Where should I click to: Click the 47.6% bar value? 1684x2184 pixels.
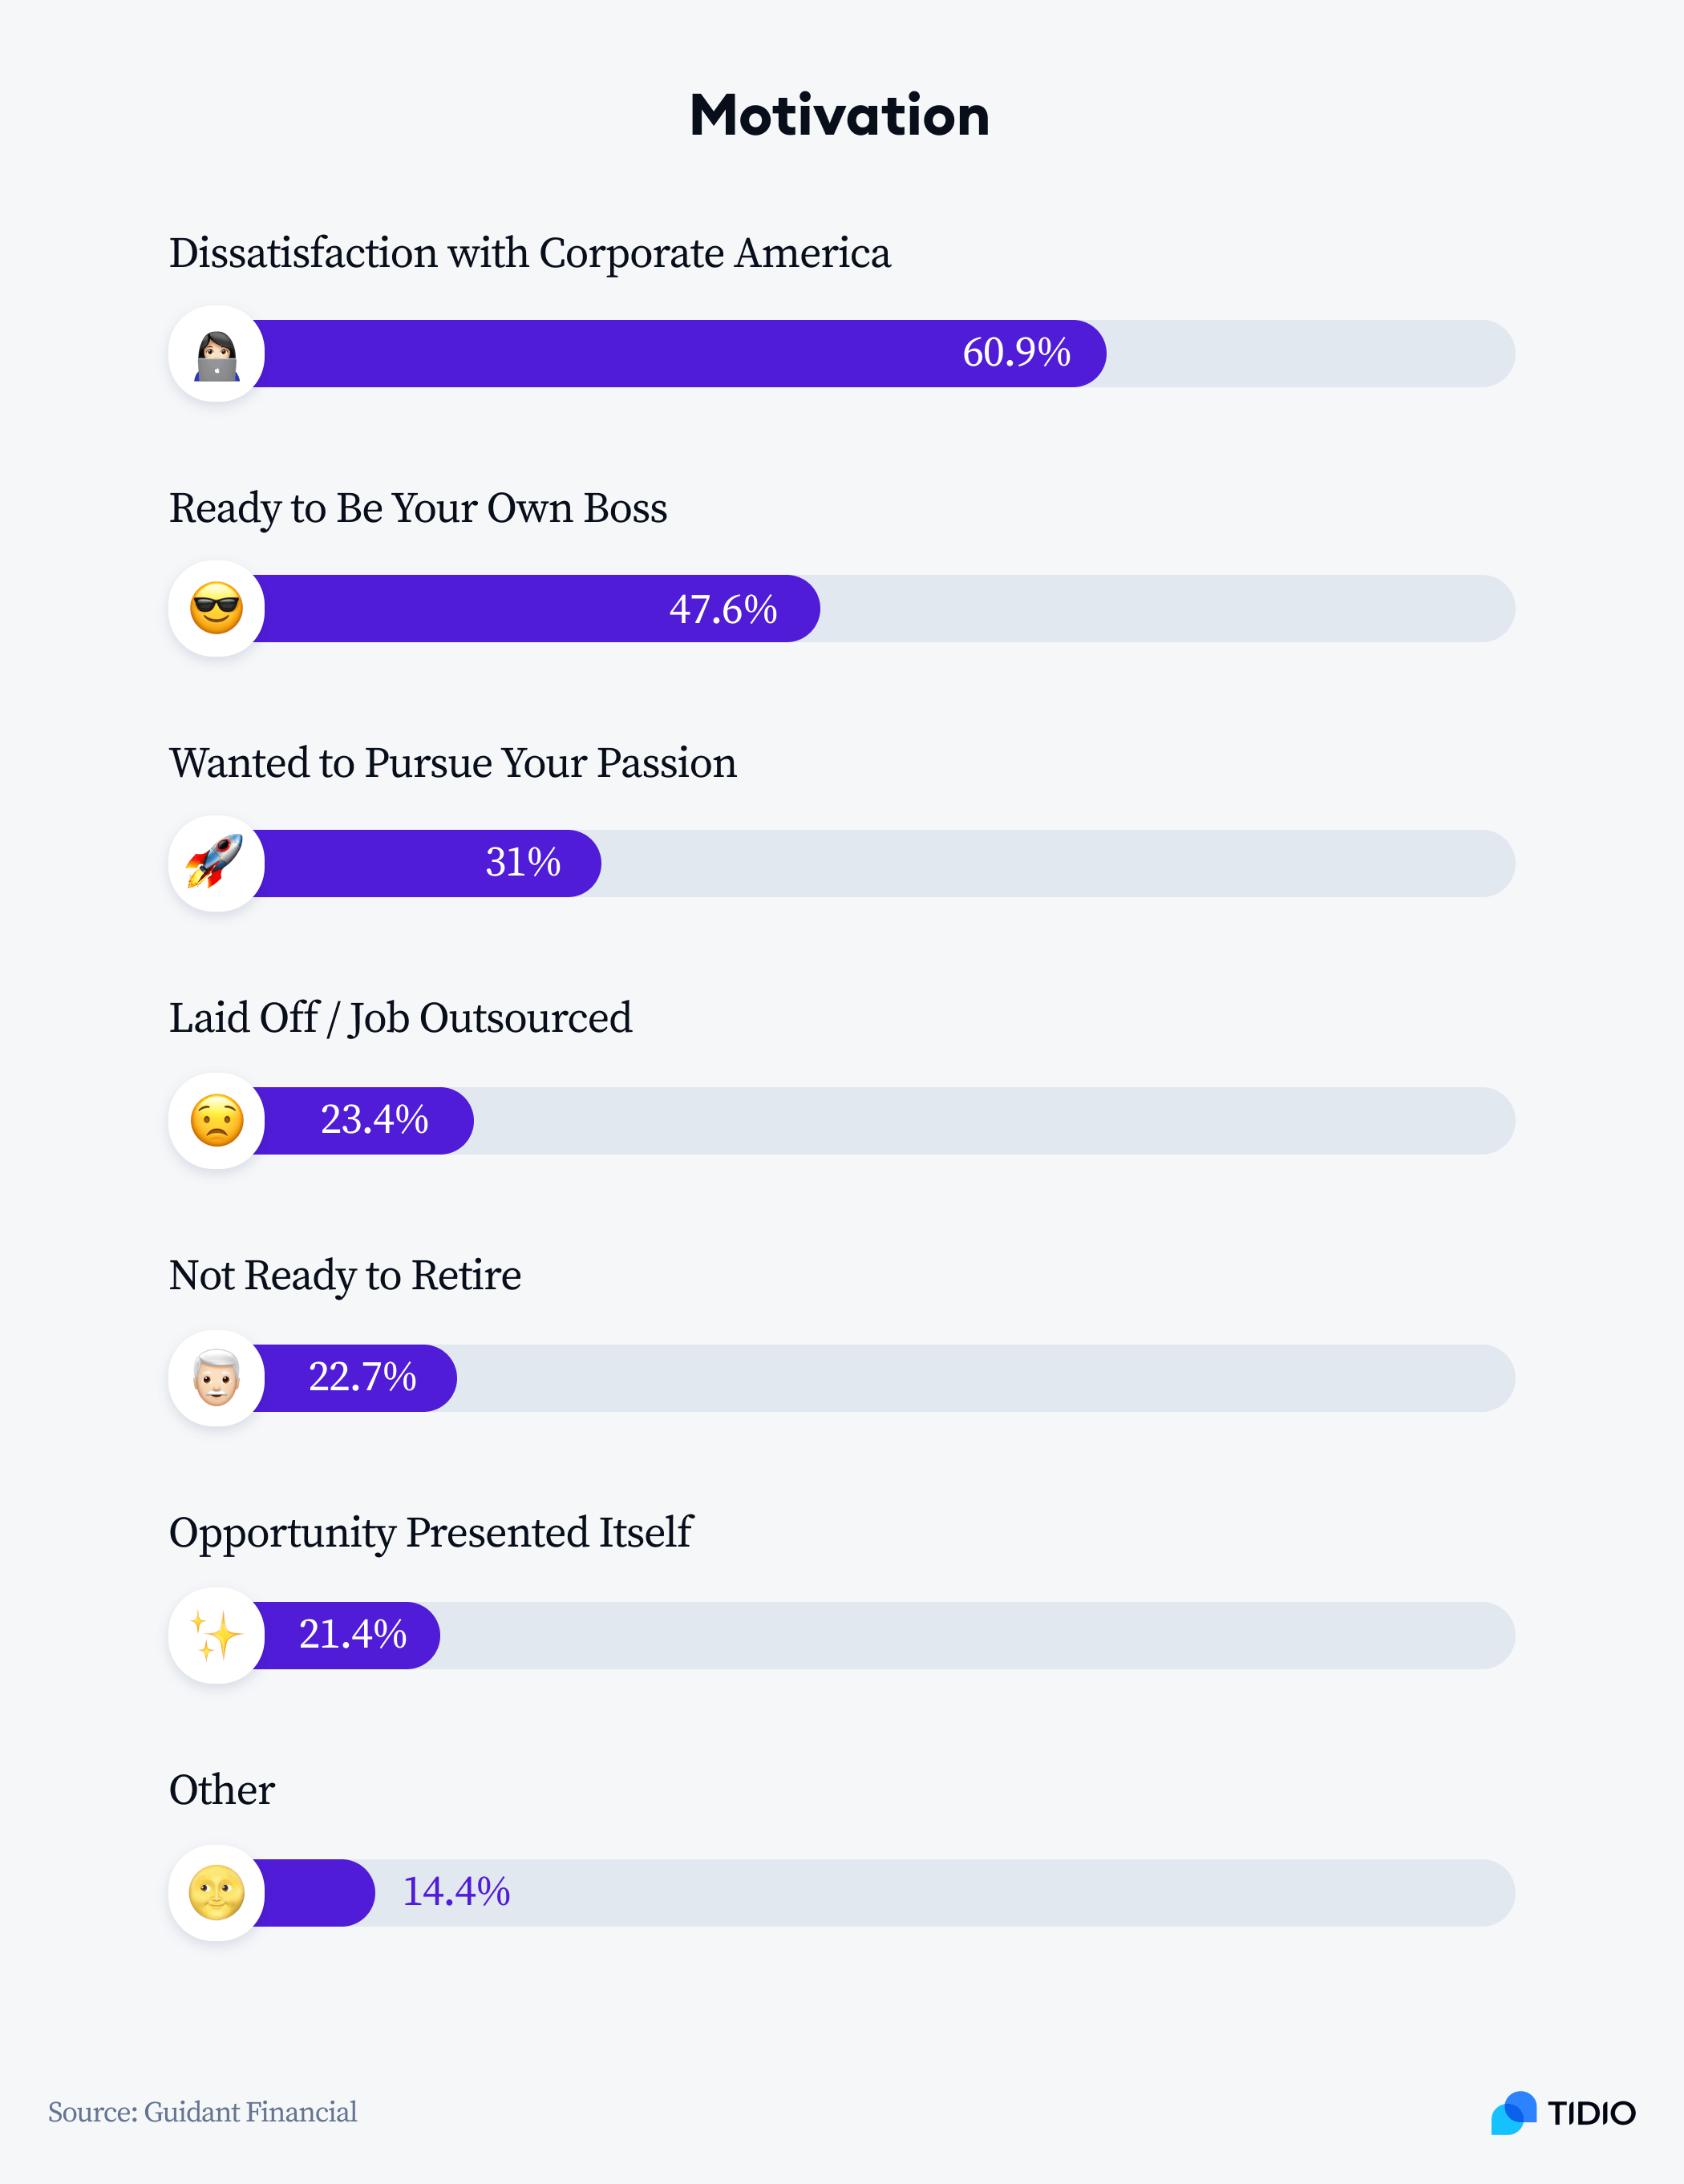pyautogui.click(x=723, y=609)
